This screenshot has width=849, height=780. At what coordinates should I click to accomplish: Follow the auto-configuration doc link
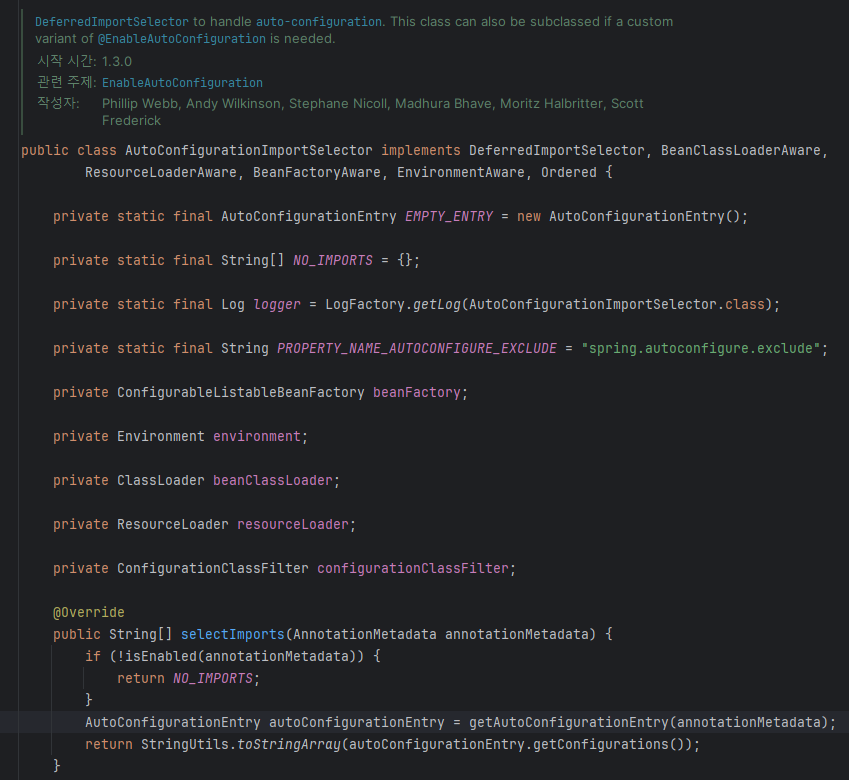point(319,22)
